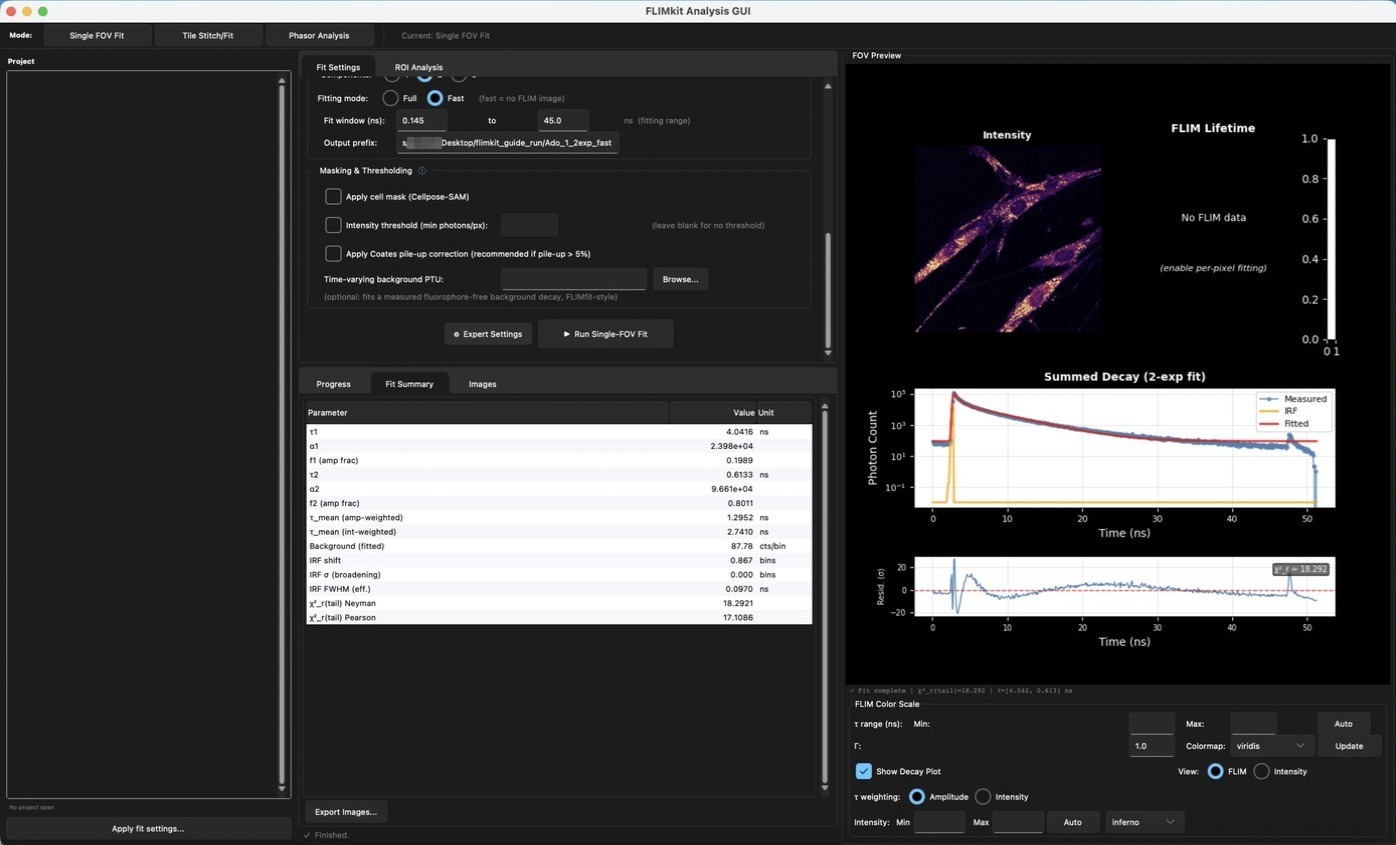Viewport: 1396px width, 845px height.
Task: Click the up arrow of the Fit Settings scrollbar
Action: 827,86
